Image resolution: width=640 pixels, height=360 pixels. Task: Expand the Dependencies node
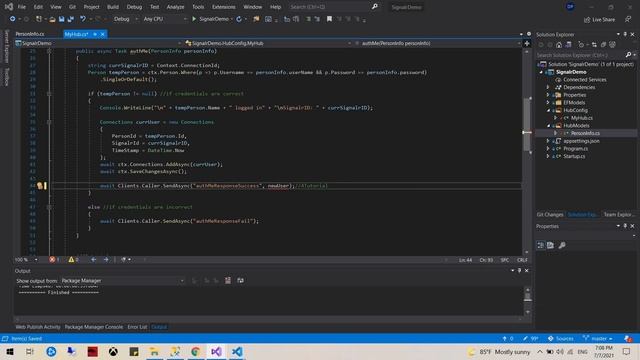pos(548,87)
